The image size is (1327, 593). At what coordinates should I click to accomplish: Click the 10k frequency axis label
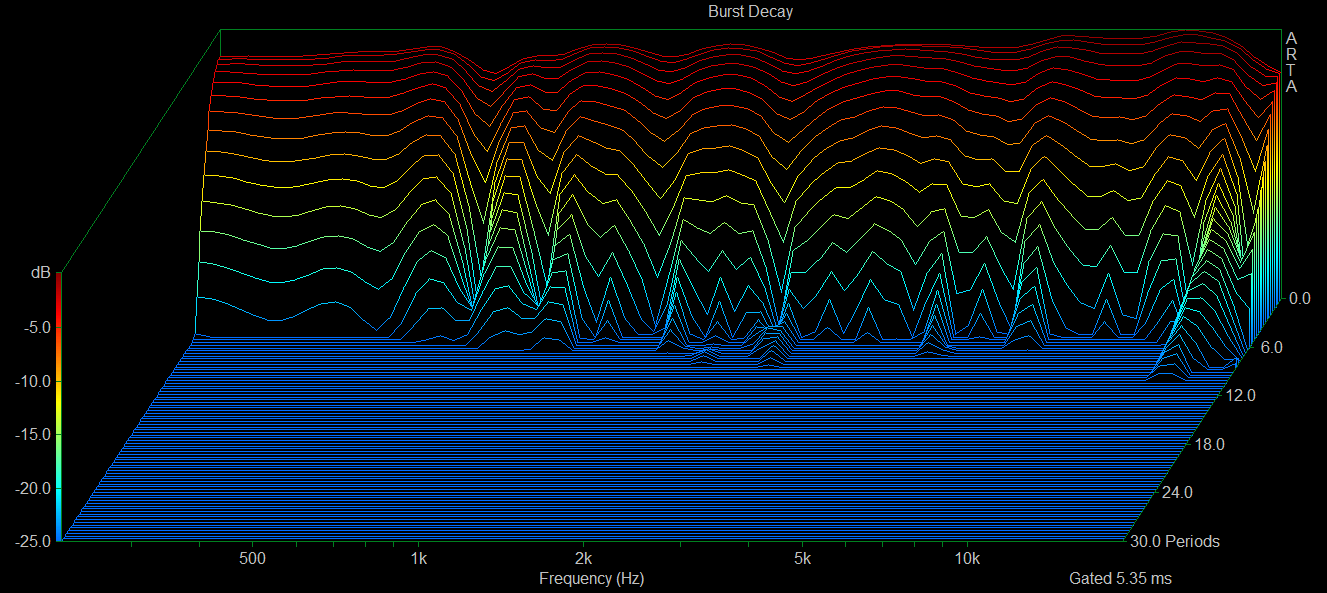tap(966, 557)
